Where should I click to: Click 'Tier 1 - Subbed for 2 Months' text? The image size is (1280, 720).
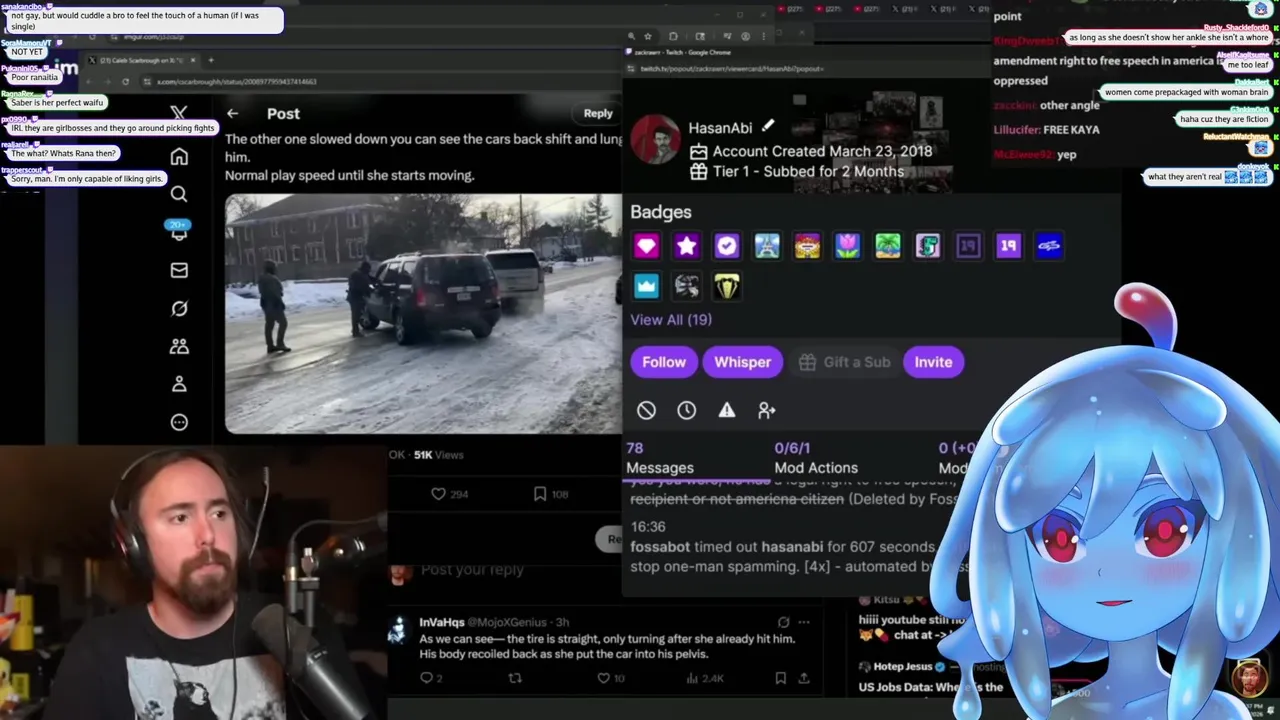(808, 171)
